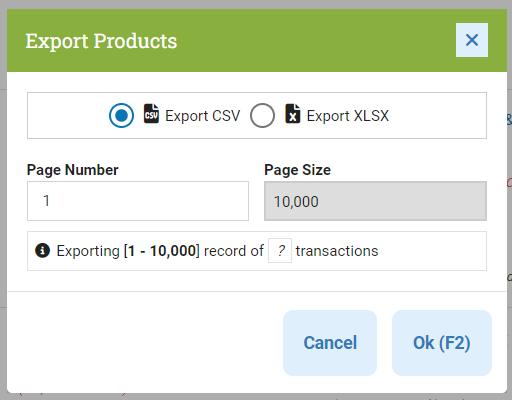Click the info circle icon

pyautogui.click(x=42, y=251)
